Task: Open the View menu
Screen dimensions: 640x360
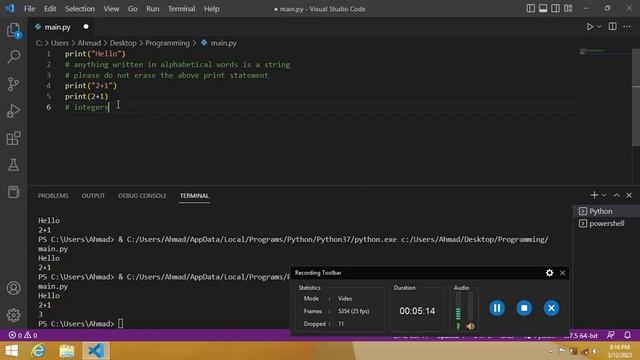Action: click(111, 9)
